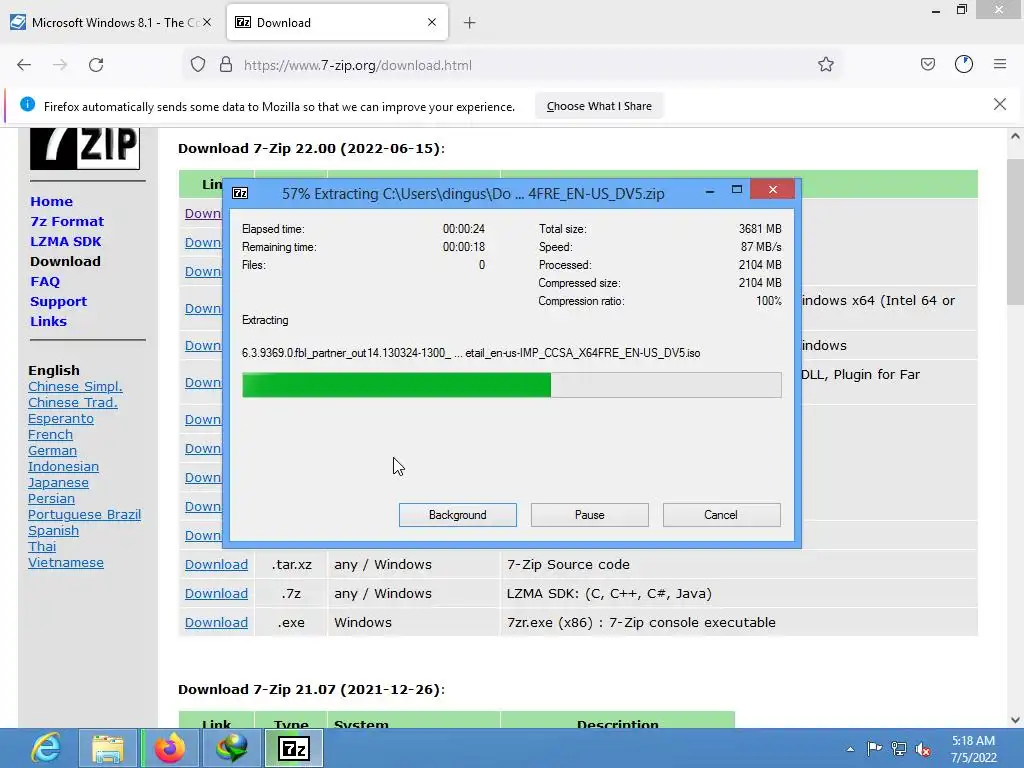Show hidden system tray icons
This screenshot has width=1024, height=768.
point(850,749)
